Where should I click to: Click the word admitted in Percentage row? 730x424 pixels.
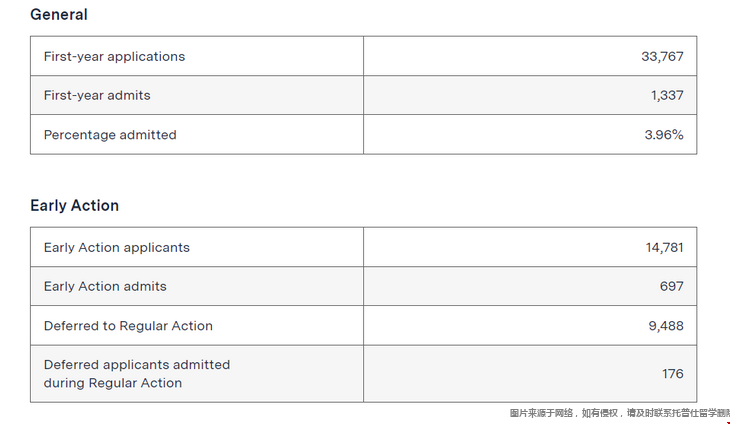click(148, 135)
